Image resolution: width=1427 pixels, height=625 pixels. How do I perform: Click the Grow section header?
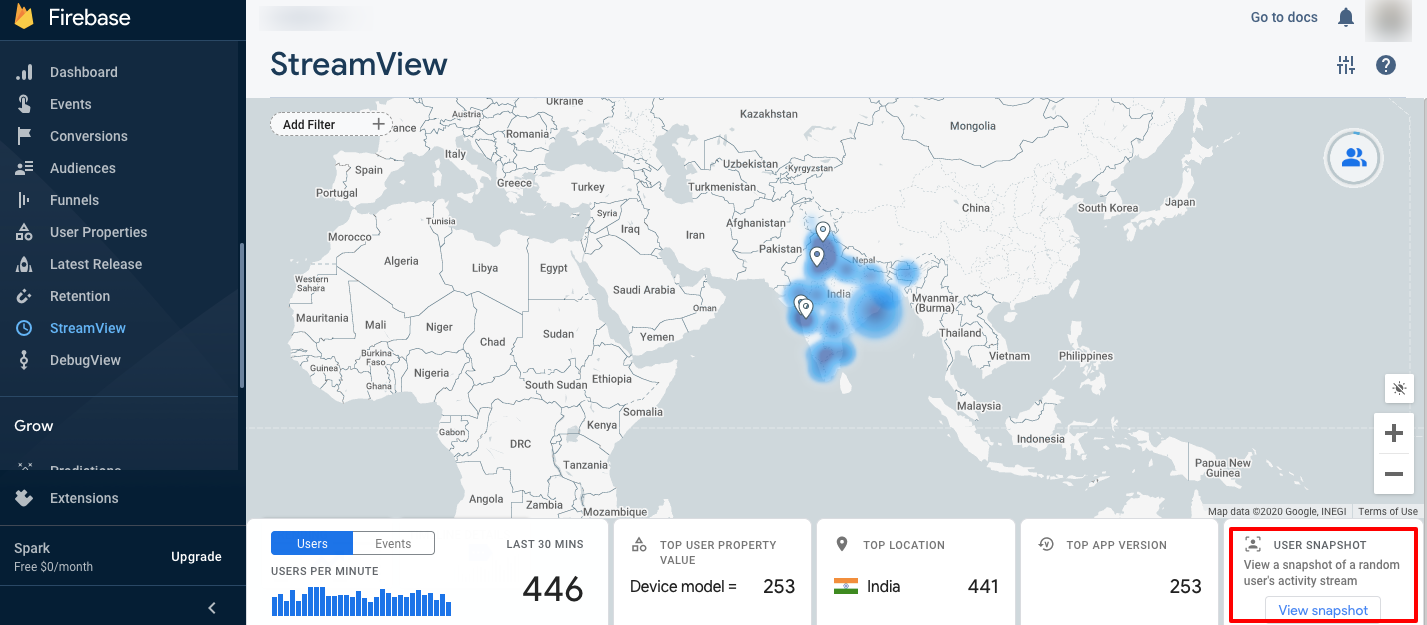[34, 425]
